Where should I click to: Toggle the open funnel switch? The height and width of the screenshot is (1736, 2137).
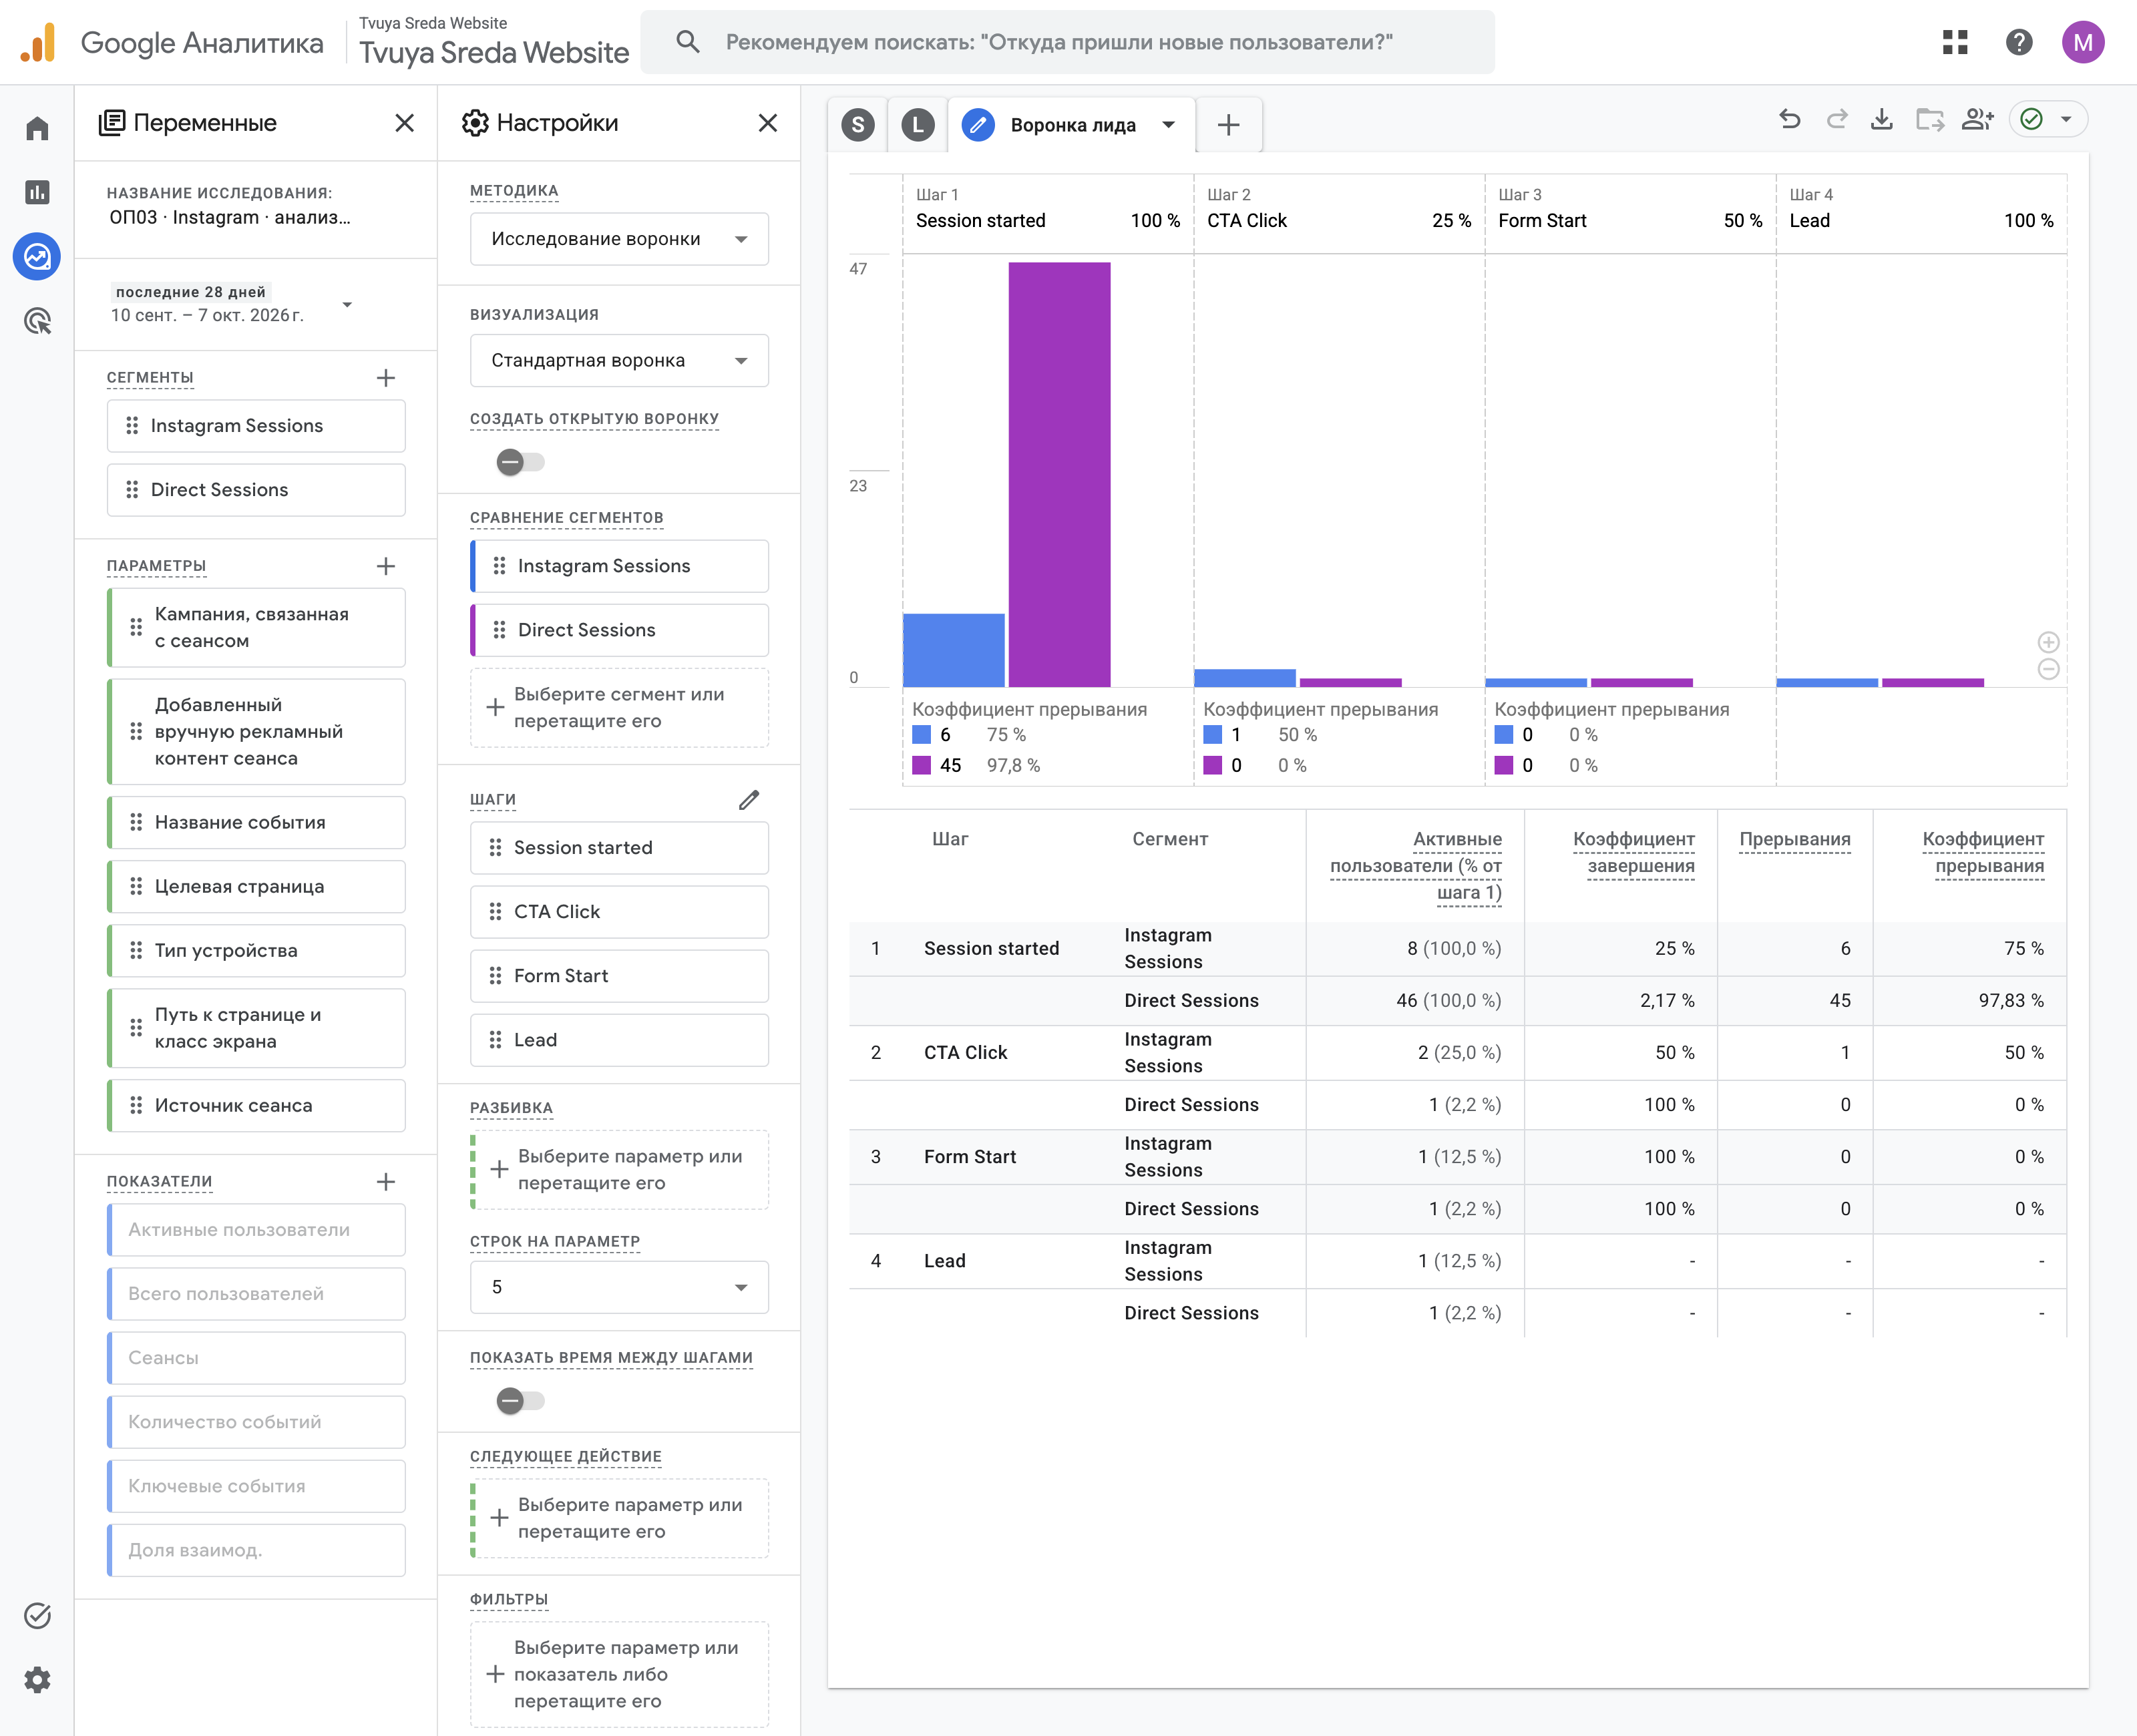pos(520,462)
